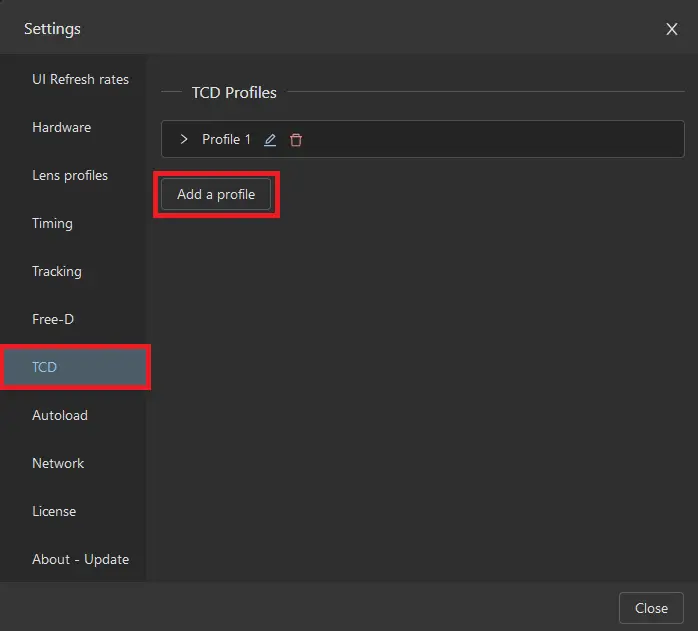This screenshot has height=631, width=698.
Task: Open Network settings section
Action: point(58,463)
